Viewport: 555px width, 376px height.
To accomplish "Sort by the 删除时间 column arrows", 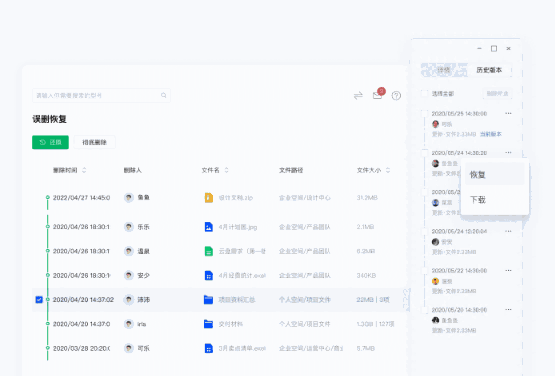I will [x=84, y=170].
